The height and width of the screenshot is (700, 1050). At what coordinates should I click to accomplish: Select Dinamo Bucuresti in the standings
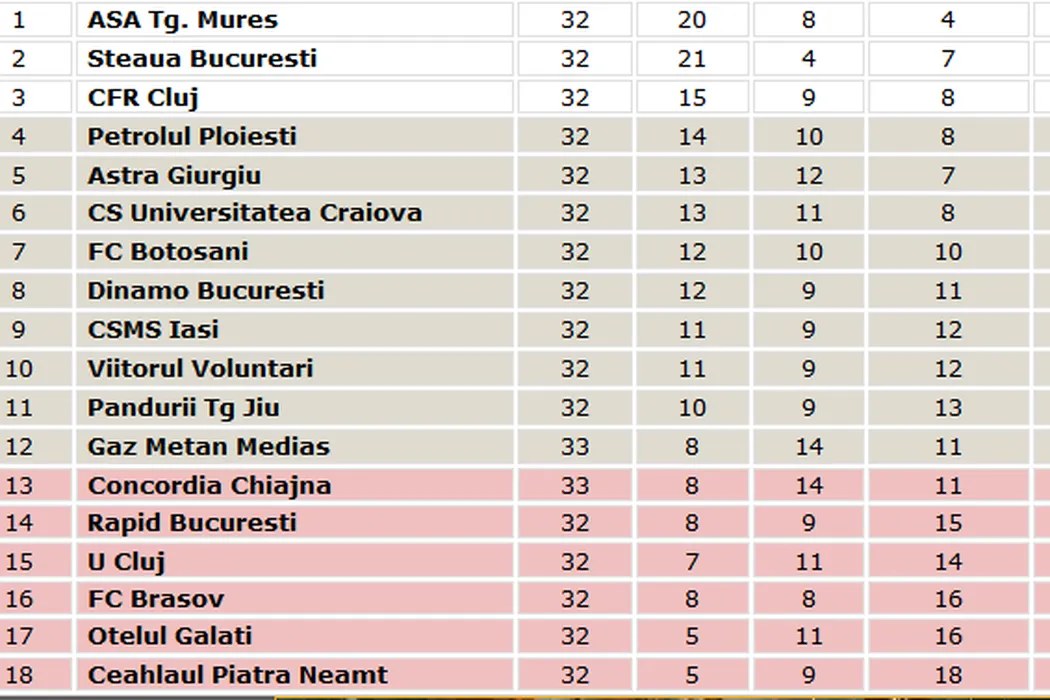[206, 291]
